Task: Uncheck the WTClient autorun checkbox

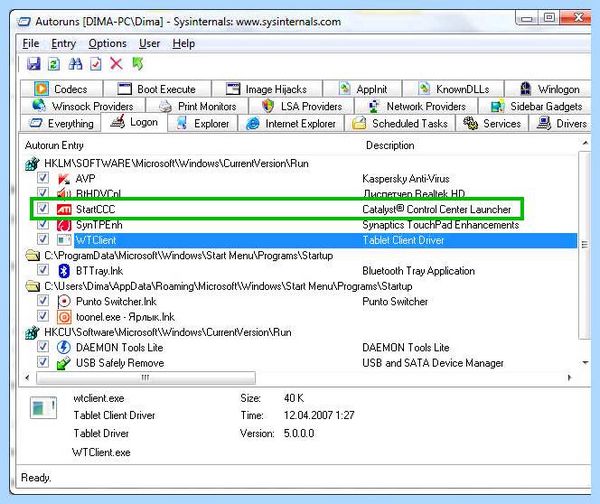Action: pyautogui.click(x=43, y=239)
